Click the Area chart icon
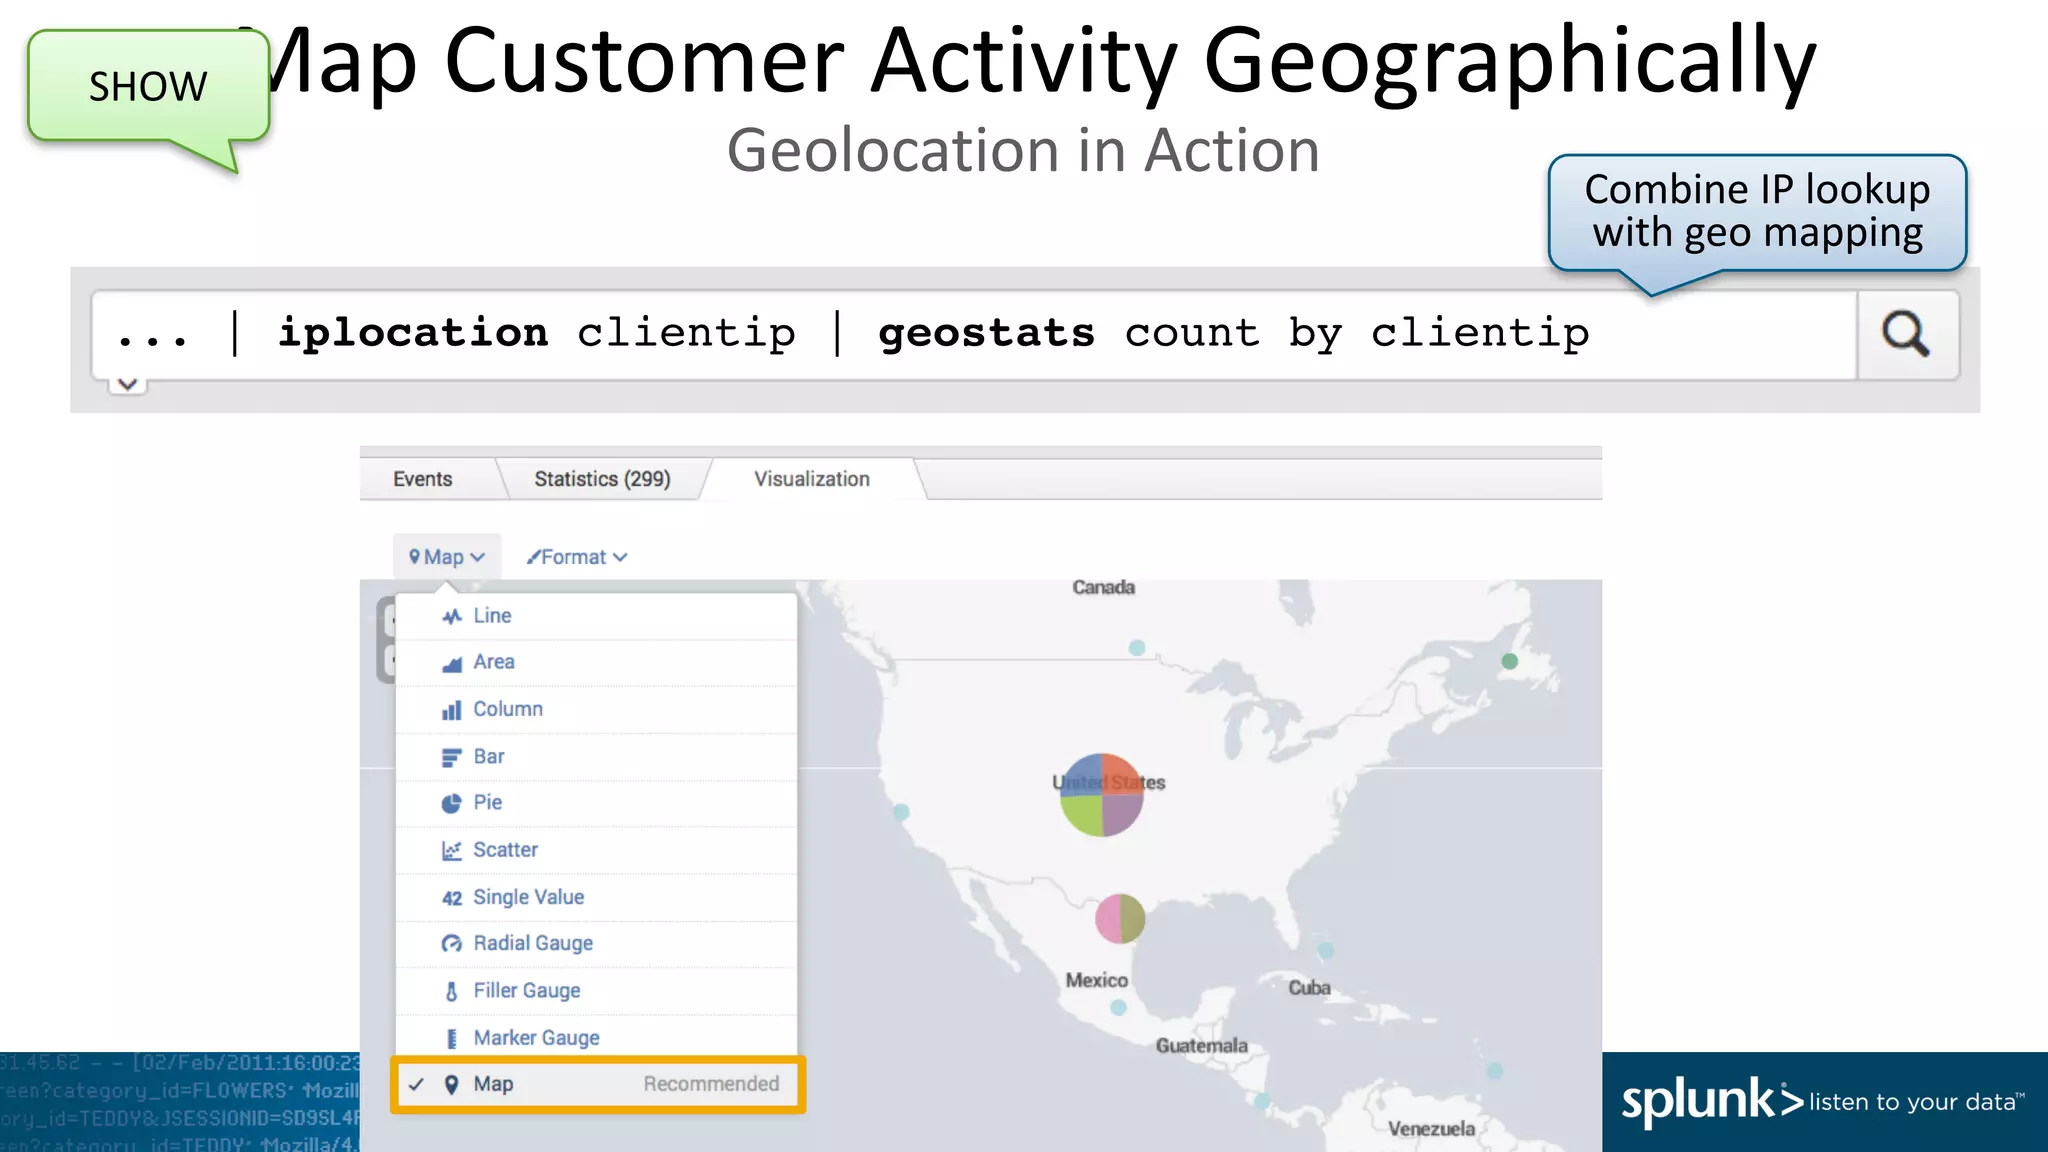 [452, 663]
